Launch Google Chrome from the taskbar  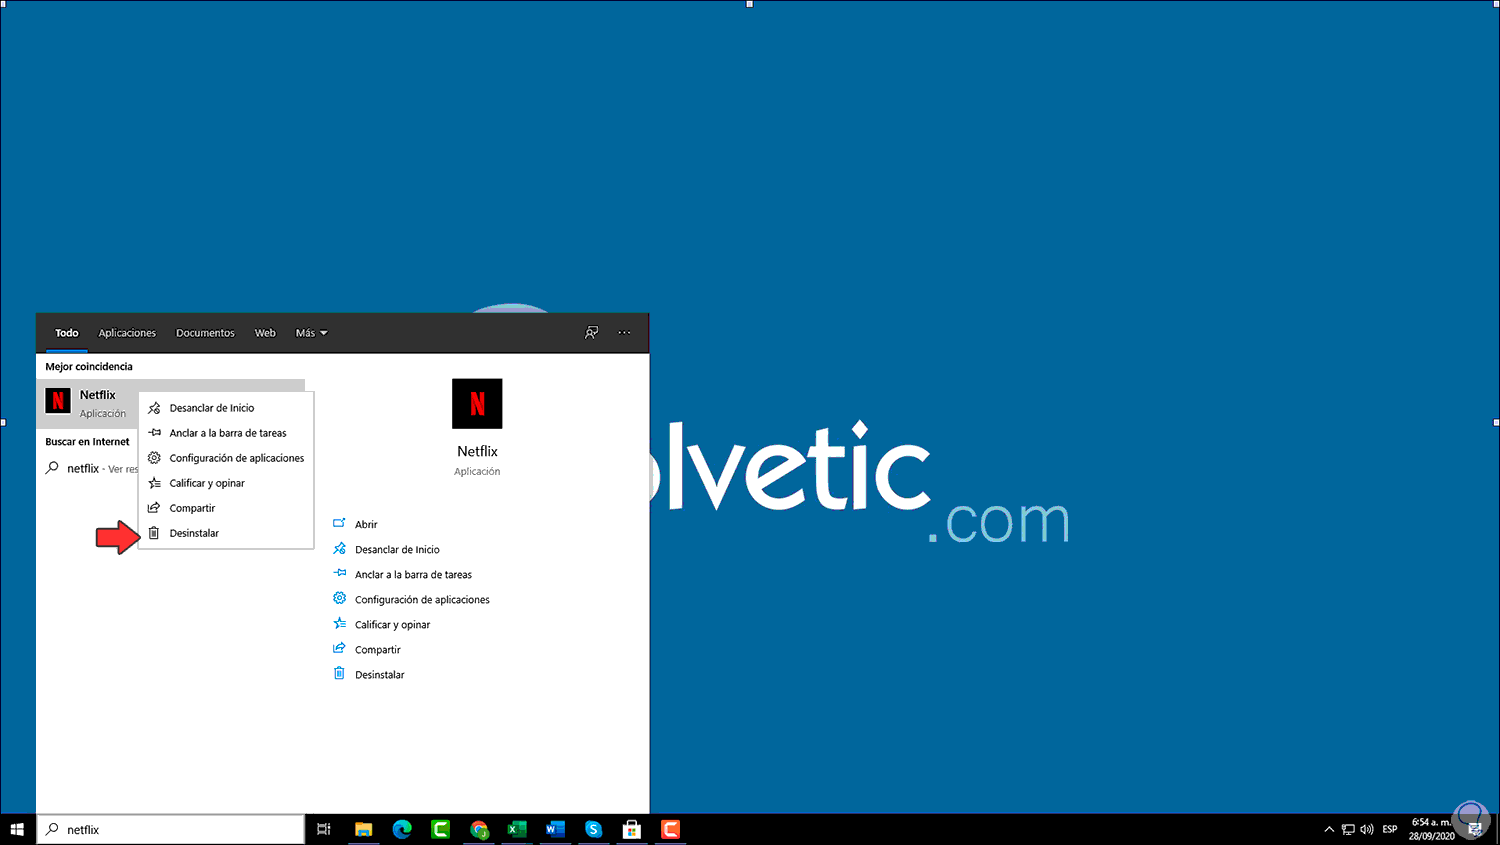[x=479, y=829]
